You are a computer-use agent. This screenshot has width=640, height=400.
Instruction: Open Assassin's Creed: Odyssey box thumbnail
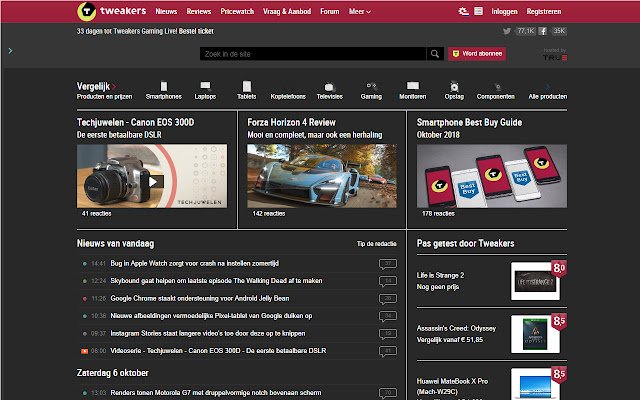(535, 334)
